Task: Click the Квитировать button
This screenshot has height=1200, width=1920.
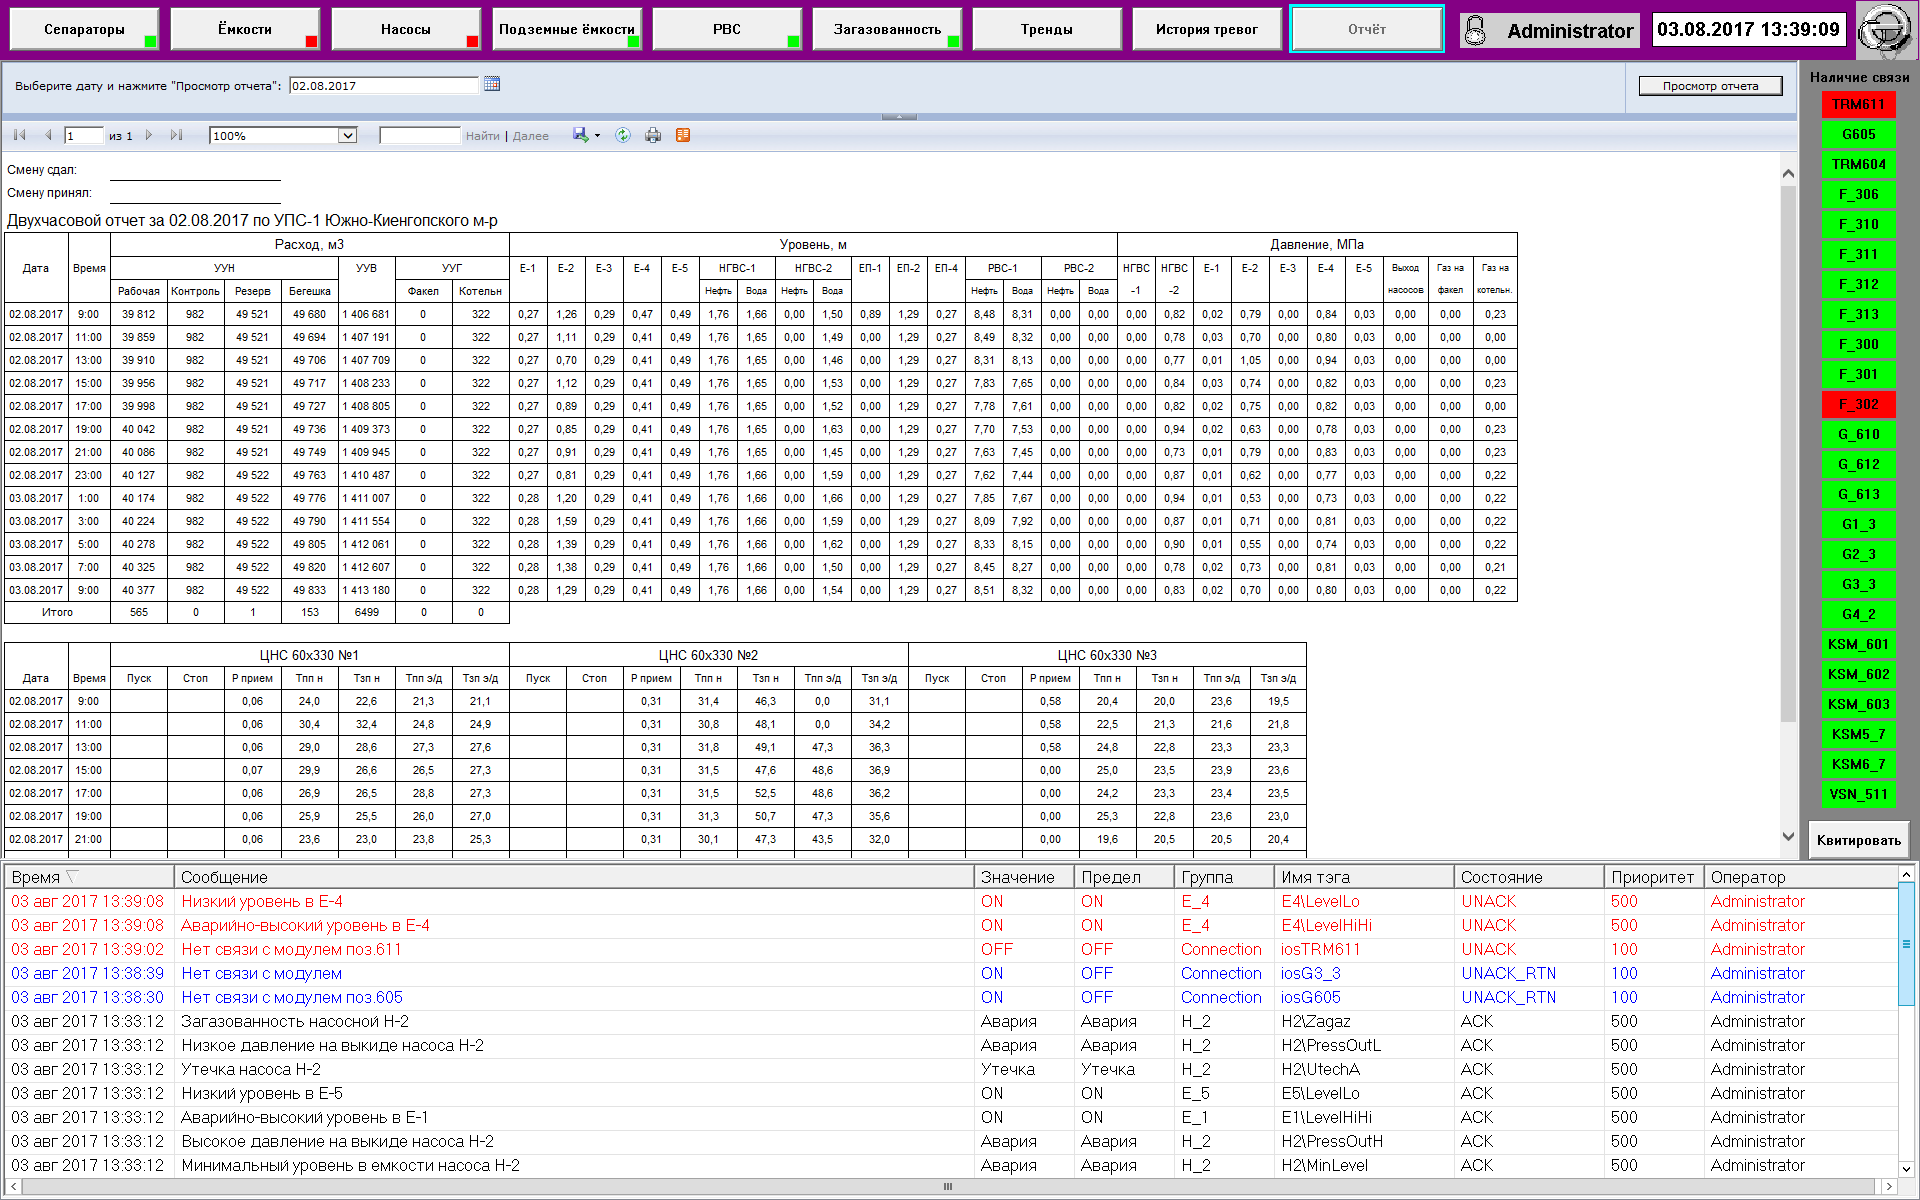Action: click(1858, 840)
